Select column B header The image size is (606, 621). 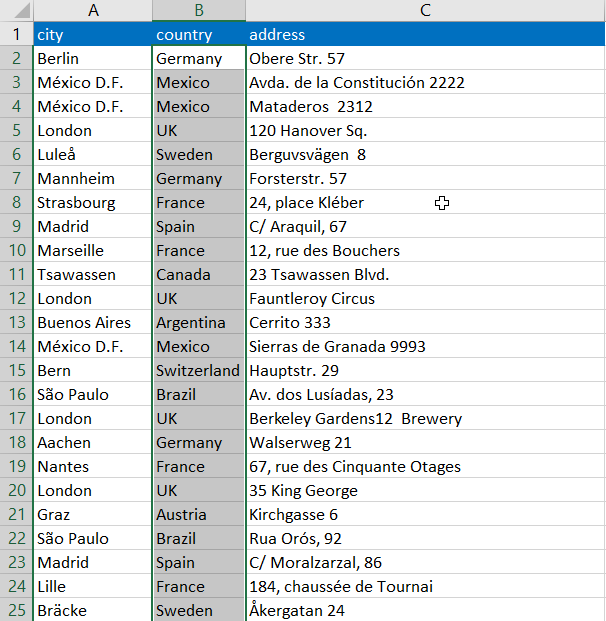pyautogui.click(x=199, y=10)
